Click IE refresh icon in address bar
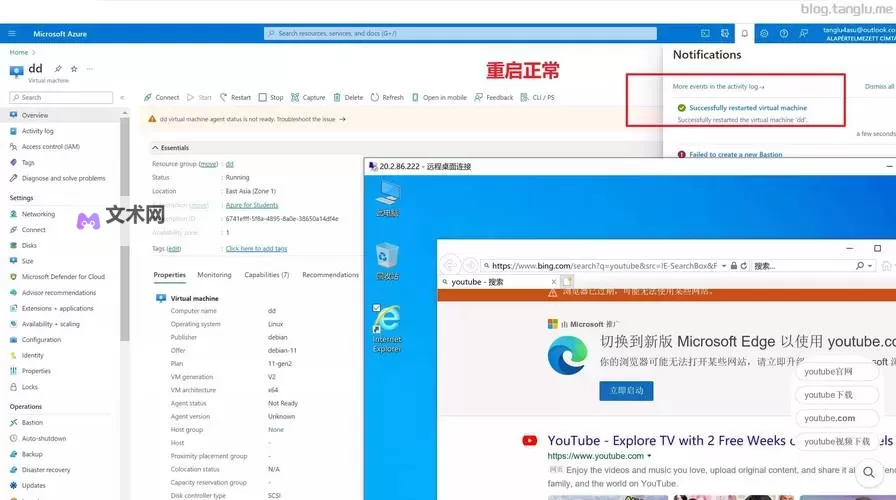896x500 pixels. point(743,266)
